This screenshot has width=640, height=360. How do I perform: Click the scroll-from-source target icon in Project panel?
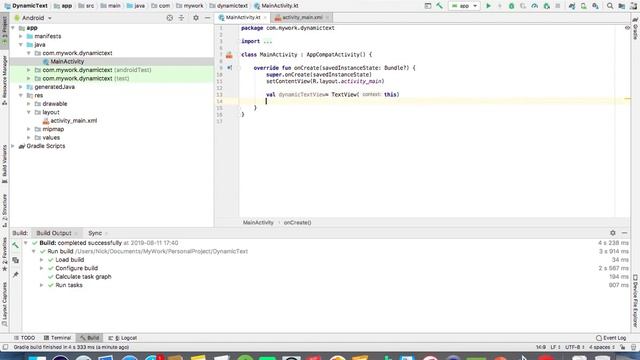coord(170,18)
